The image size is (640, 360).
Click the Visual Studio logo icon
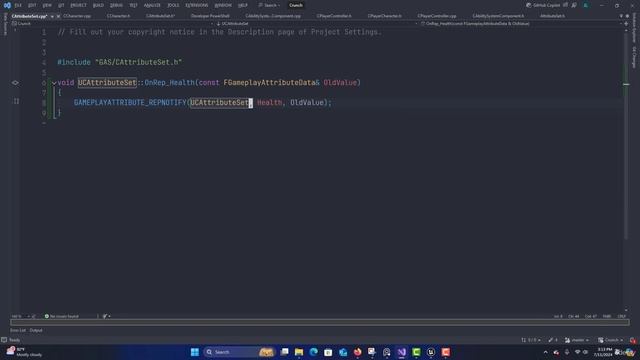(x=7, y=5)
